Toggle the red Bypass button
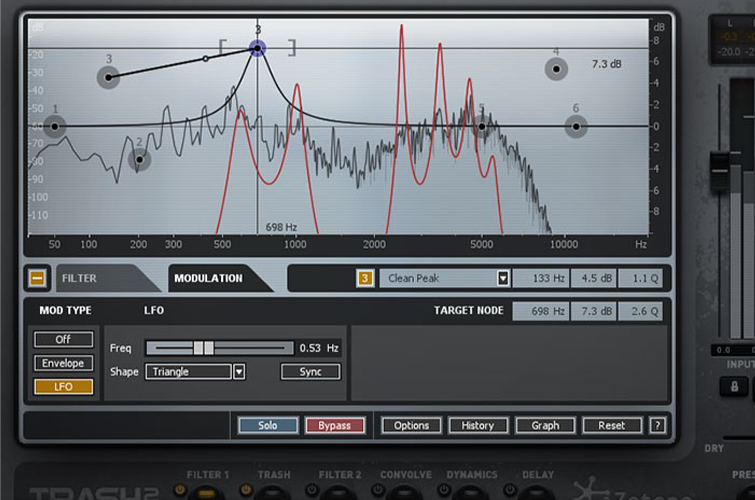 click(335, 425)
